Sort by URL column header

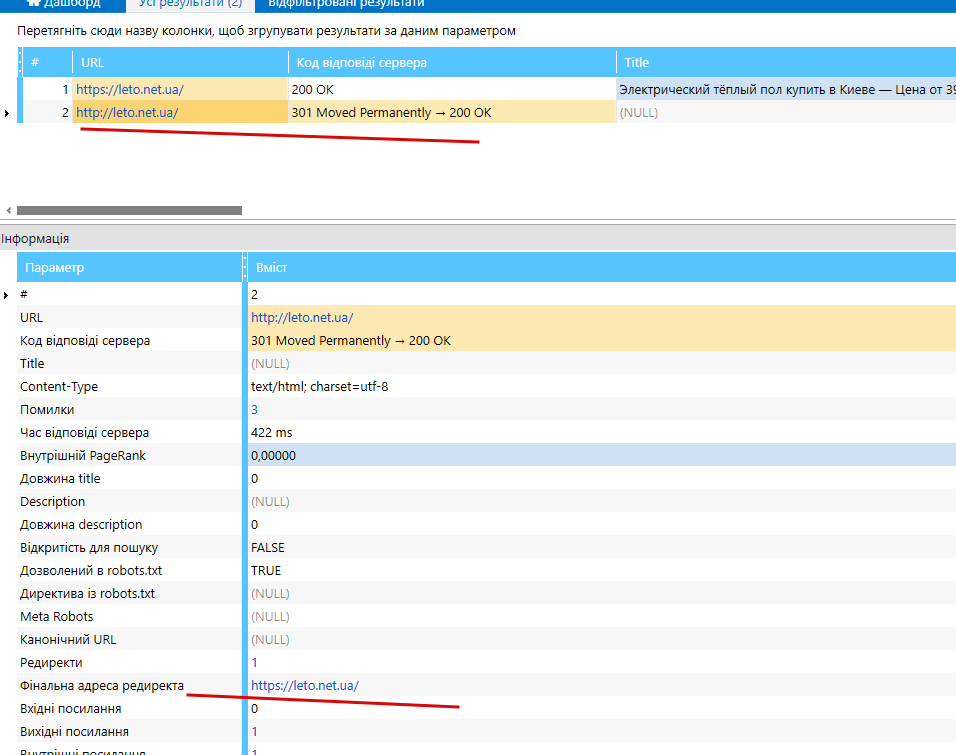tap(180, 62)
